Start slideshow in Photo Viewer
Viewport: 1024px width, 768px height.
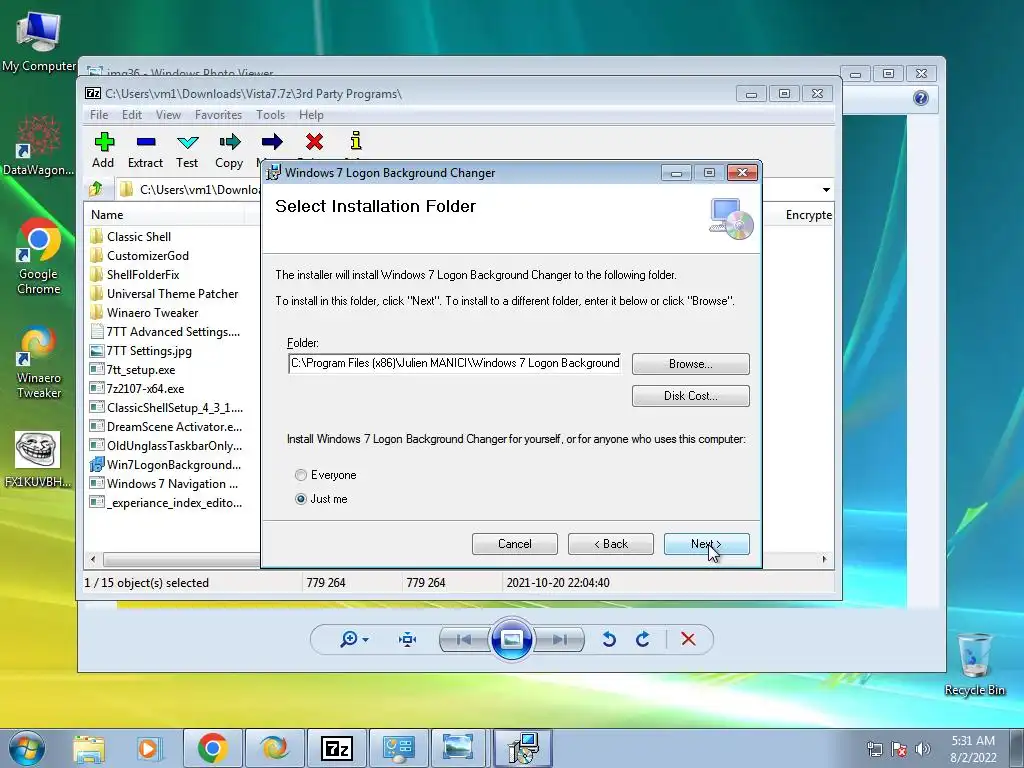pos(511,639)
